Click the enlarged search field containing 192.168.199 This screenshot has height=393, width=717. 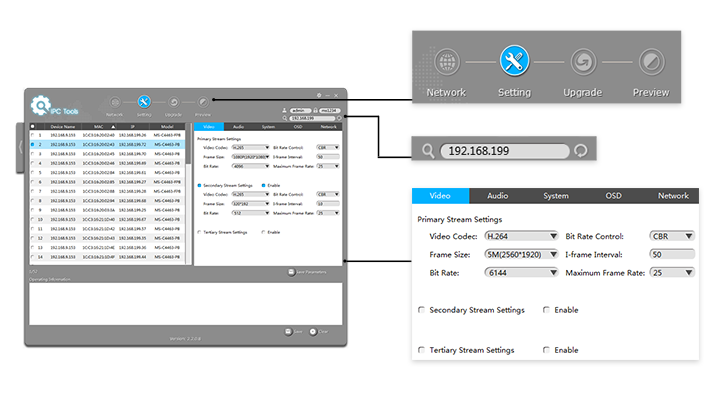click(505, 151)
